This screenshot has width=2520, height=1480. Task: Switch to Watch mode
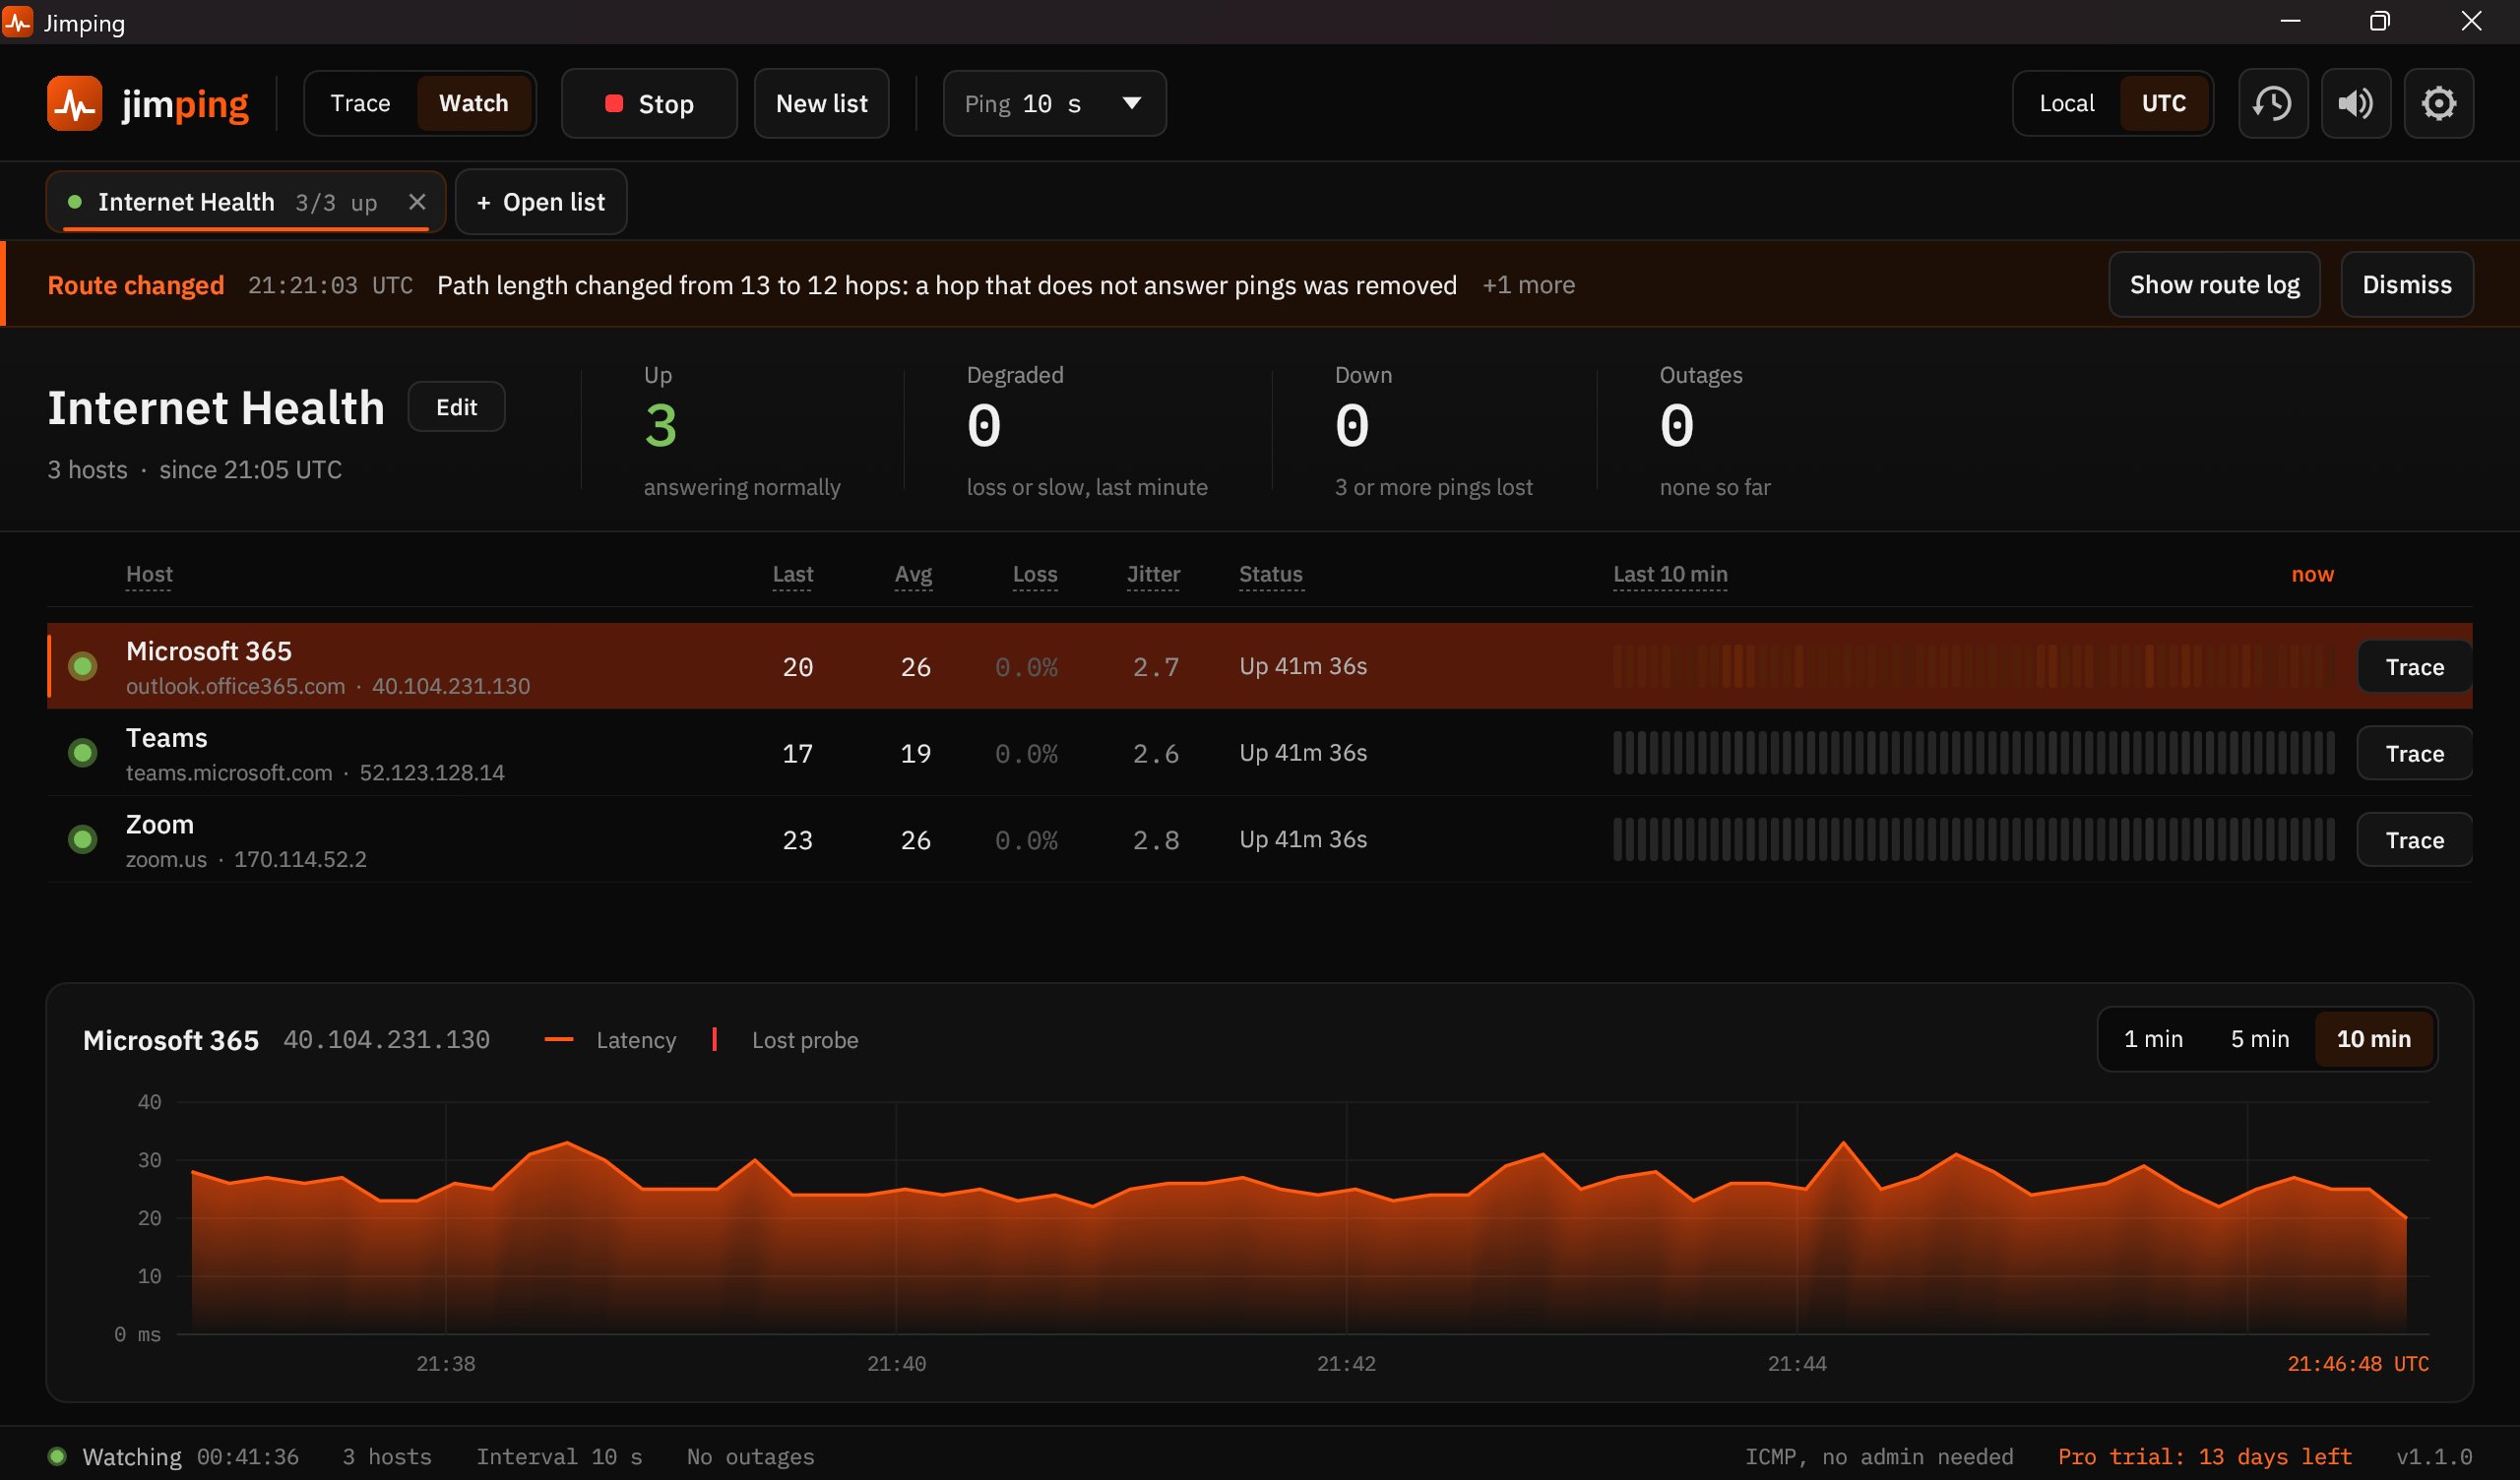(474, 103)
